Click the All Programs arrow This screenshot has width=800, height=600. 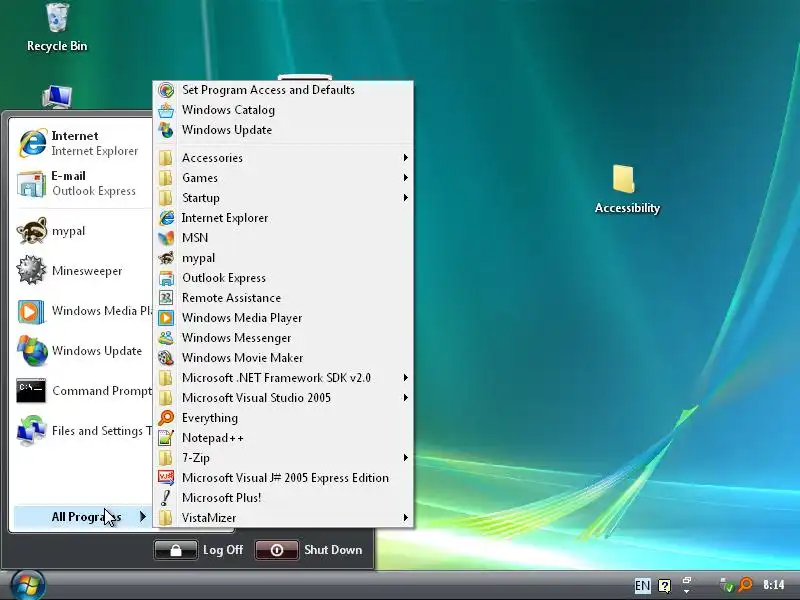click(x=143, y=517)
